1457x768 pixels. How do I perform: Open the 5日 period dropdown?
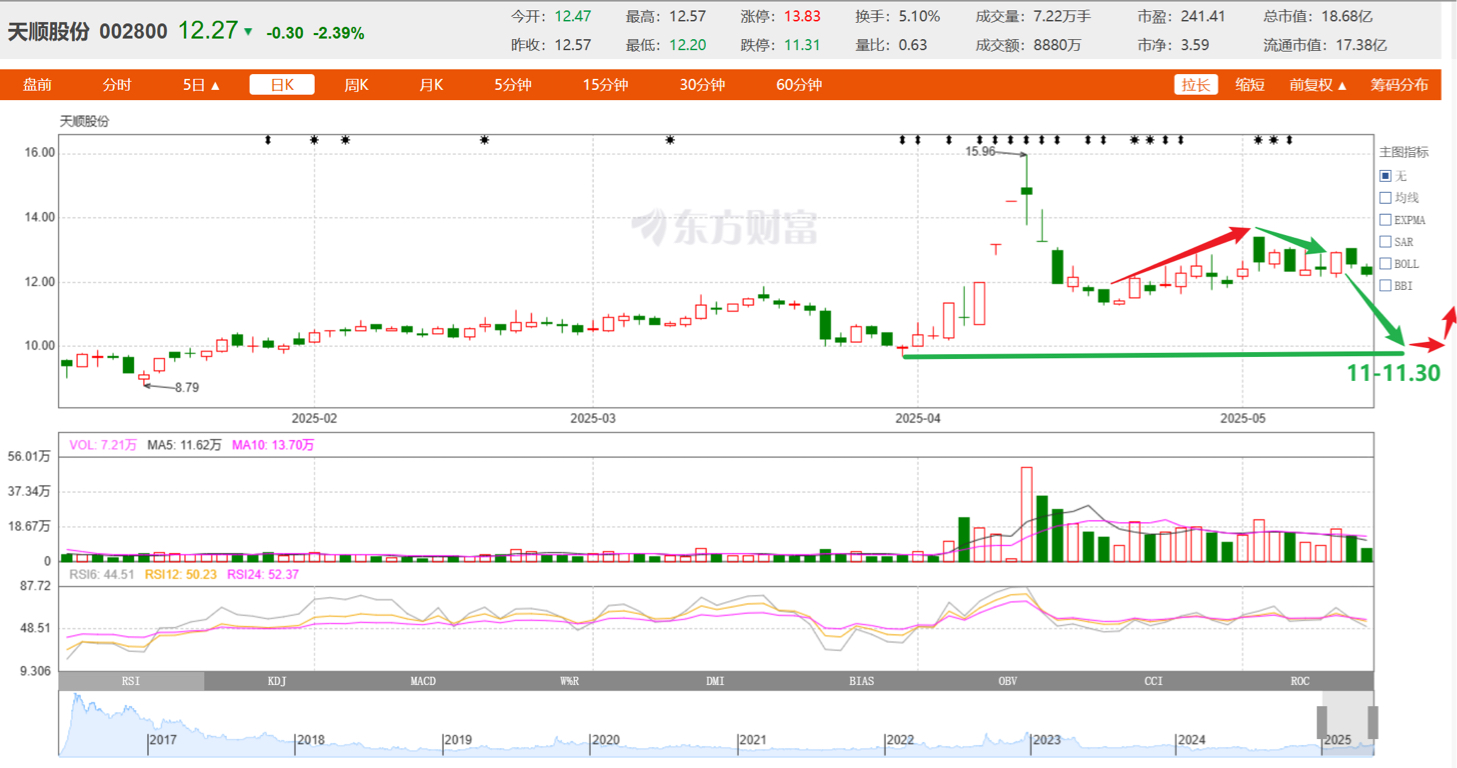click(201, 85)
